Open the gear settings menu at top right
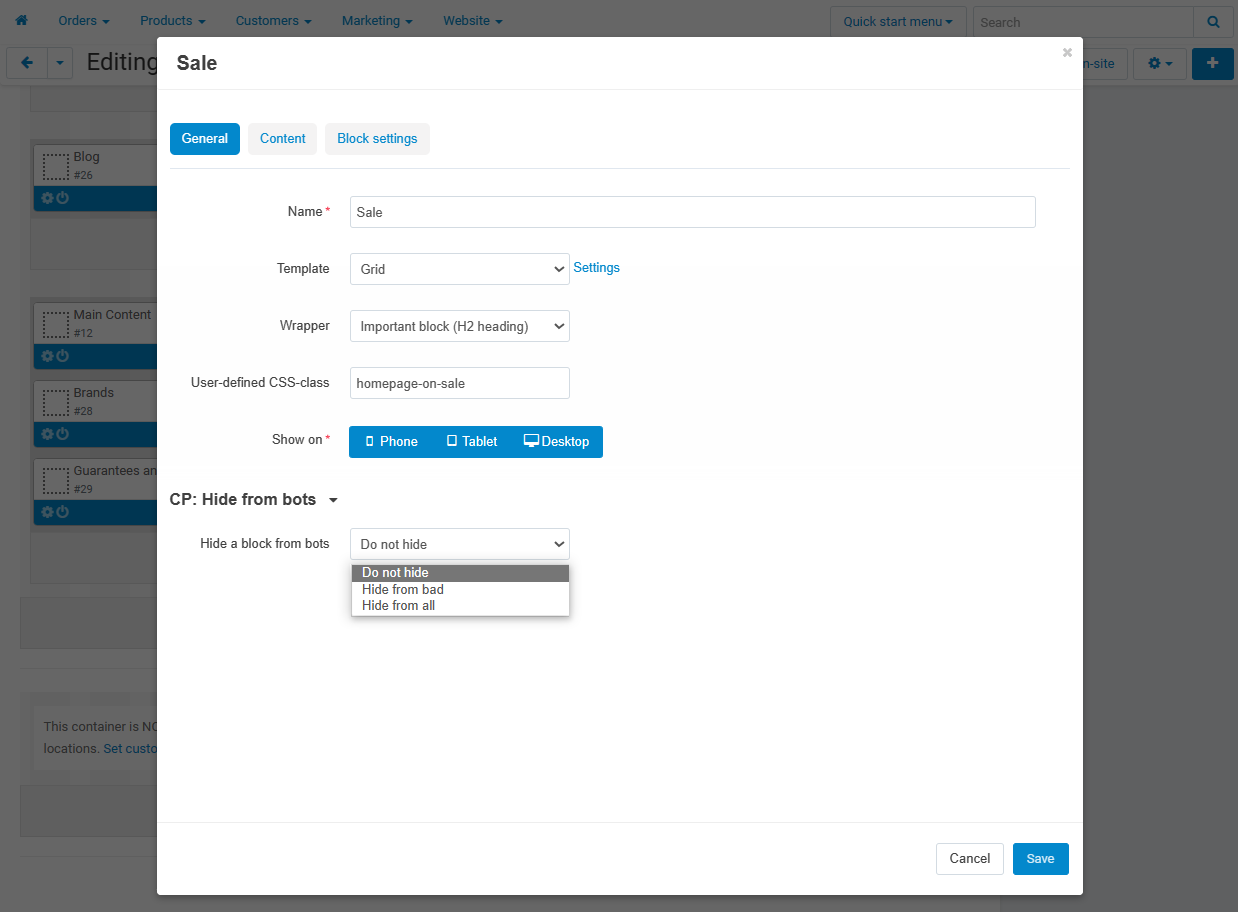 [x=1160, y=63]
